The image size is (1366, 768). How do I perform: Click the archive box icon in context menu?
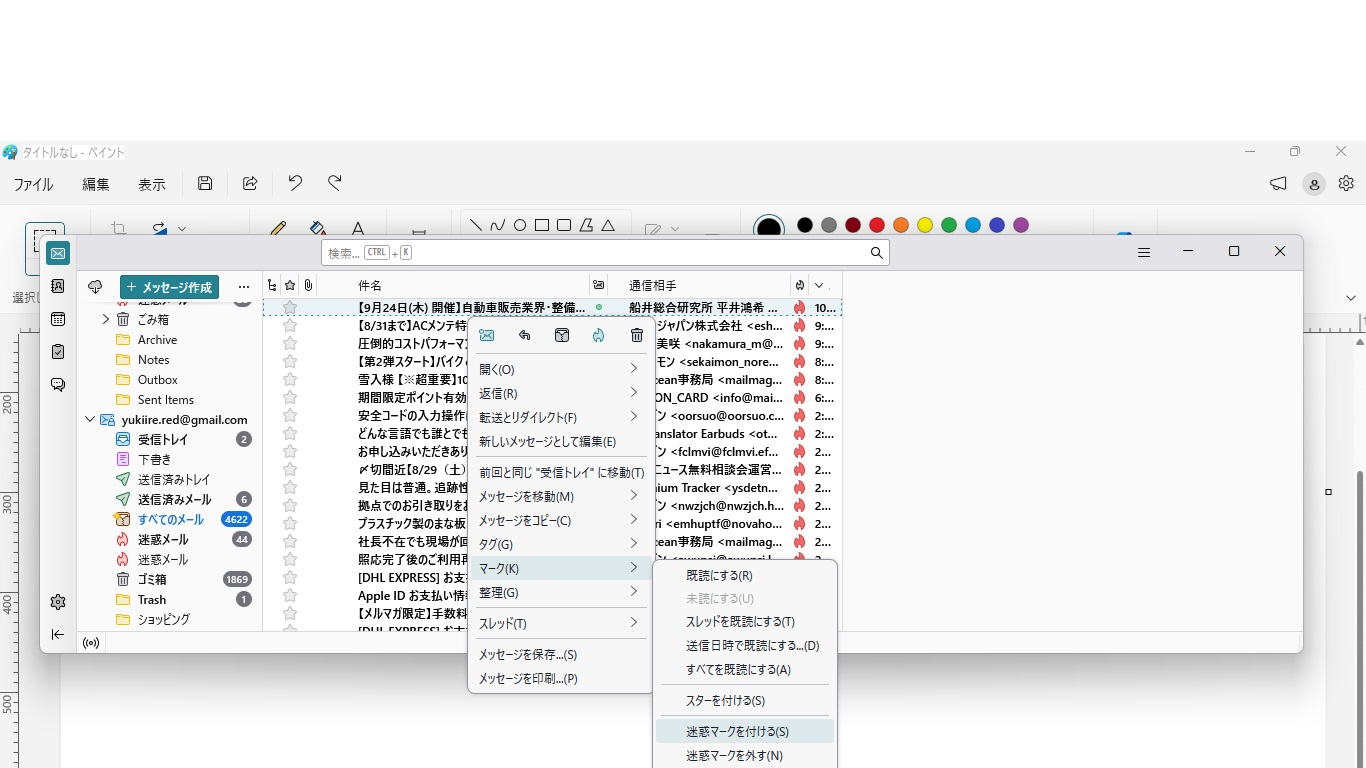coord(562,335)
